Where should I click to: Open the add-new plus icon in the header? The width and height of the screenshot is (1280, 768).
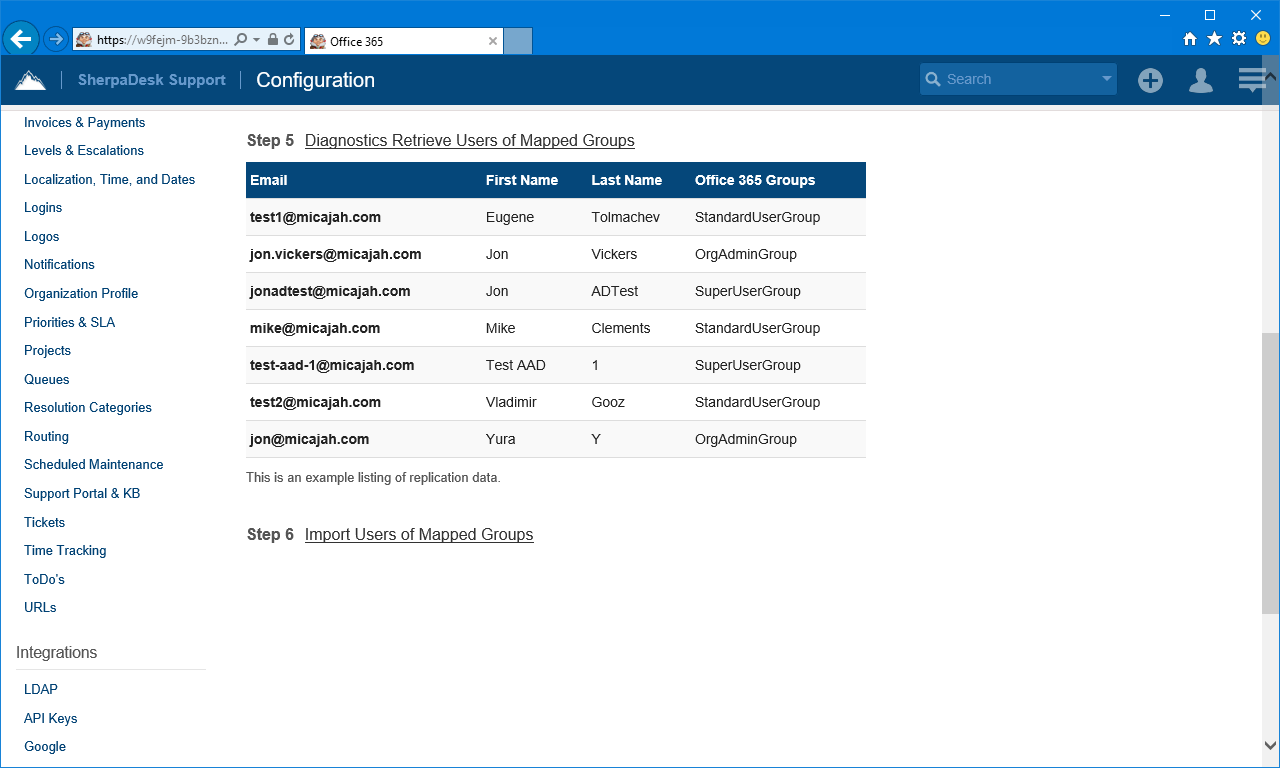[x=1150, y=80]
